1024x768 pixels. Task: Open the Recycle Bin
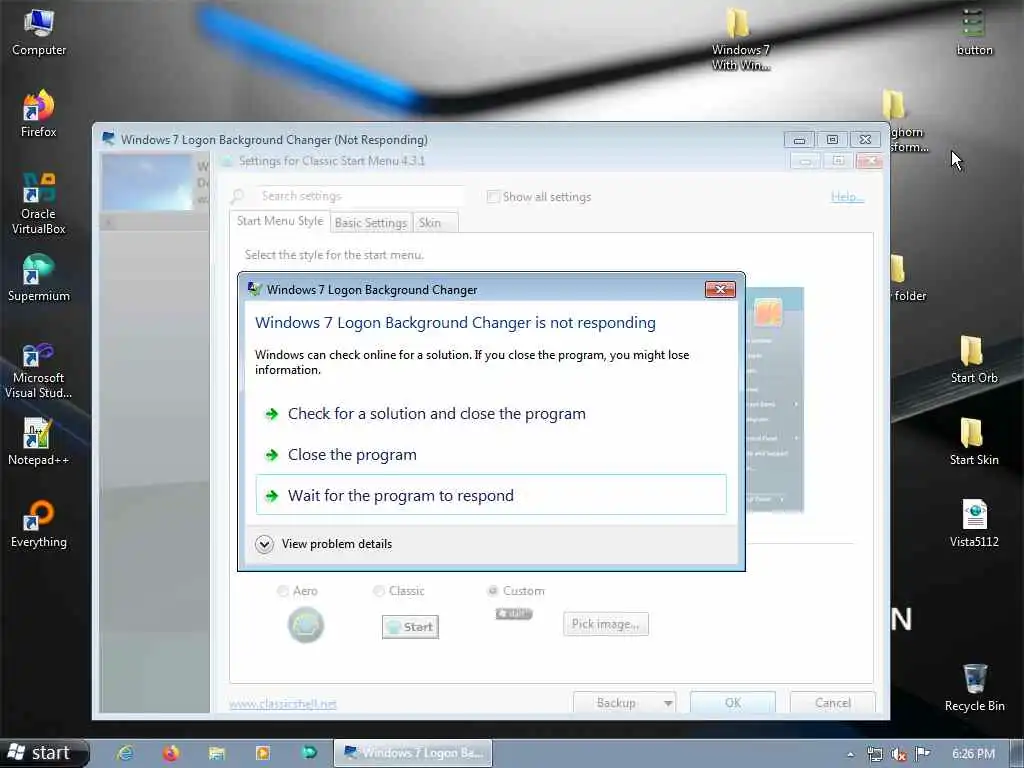974,688
